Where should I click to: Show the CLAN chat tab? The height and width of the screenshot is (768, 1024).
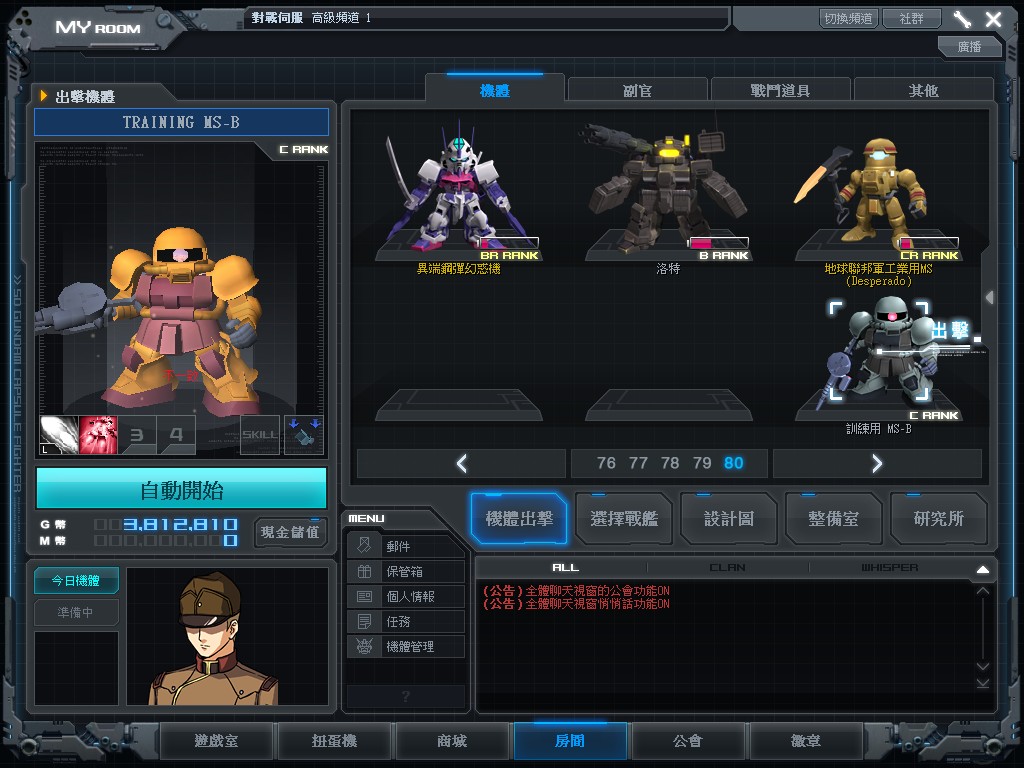(727, 568)
